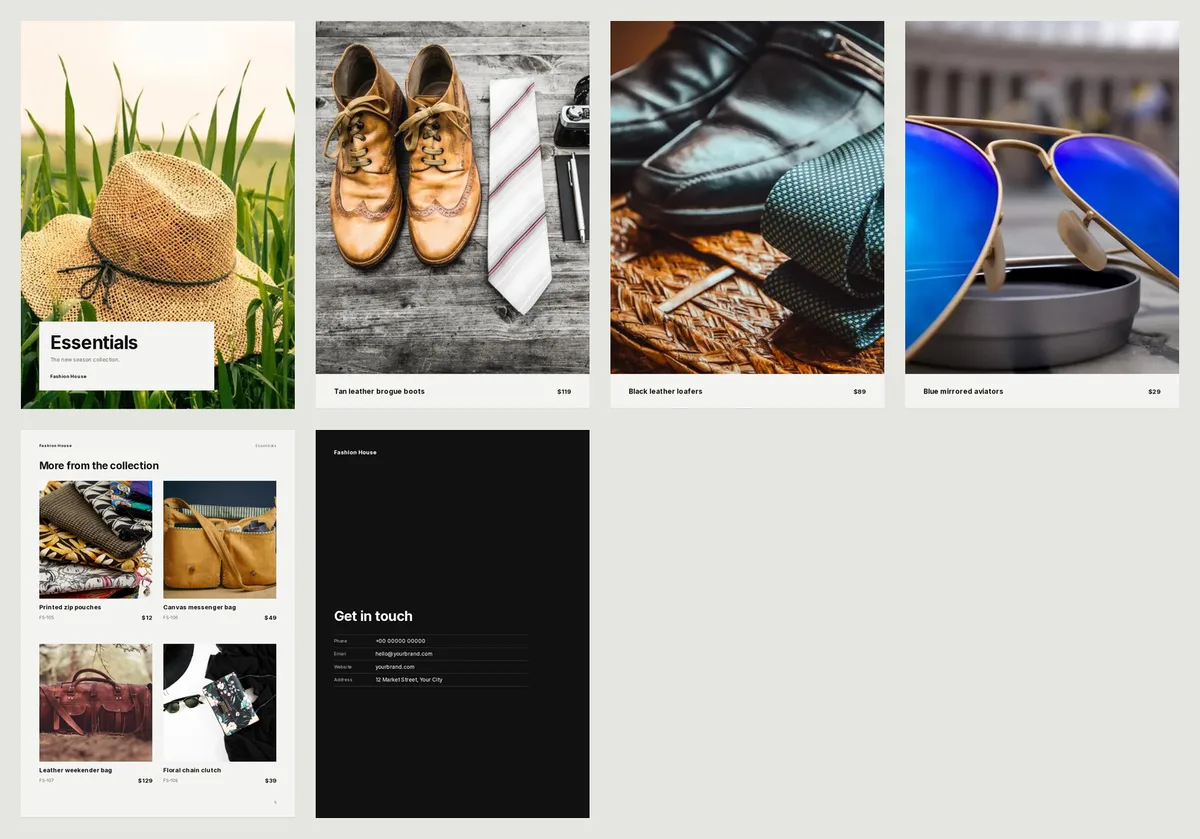Image resolution: width=1200 pixels, height=839 pixels.
Task: Click the "More from the collection" heading
Action: pyautogui.click(x=99, y=466)
